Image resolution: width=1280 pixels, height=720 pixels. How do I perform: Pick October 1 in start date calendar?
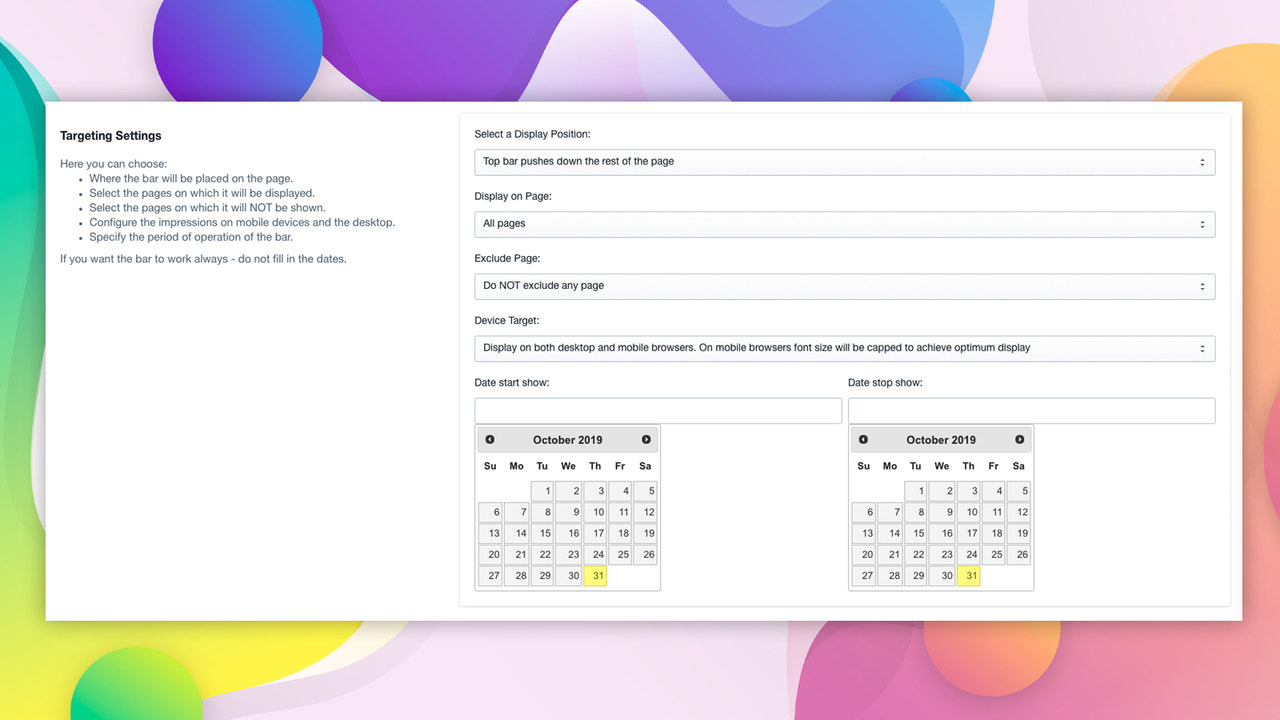tap(542, 491)
